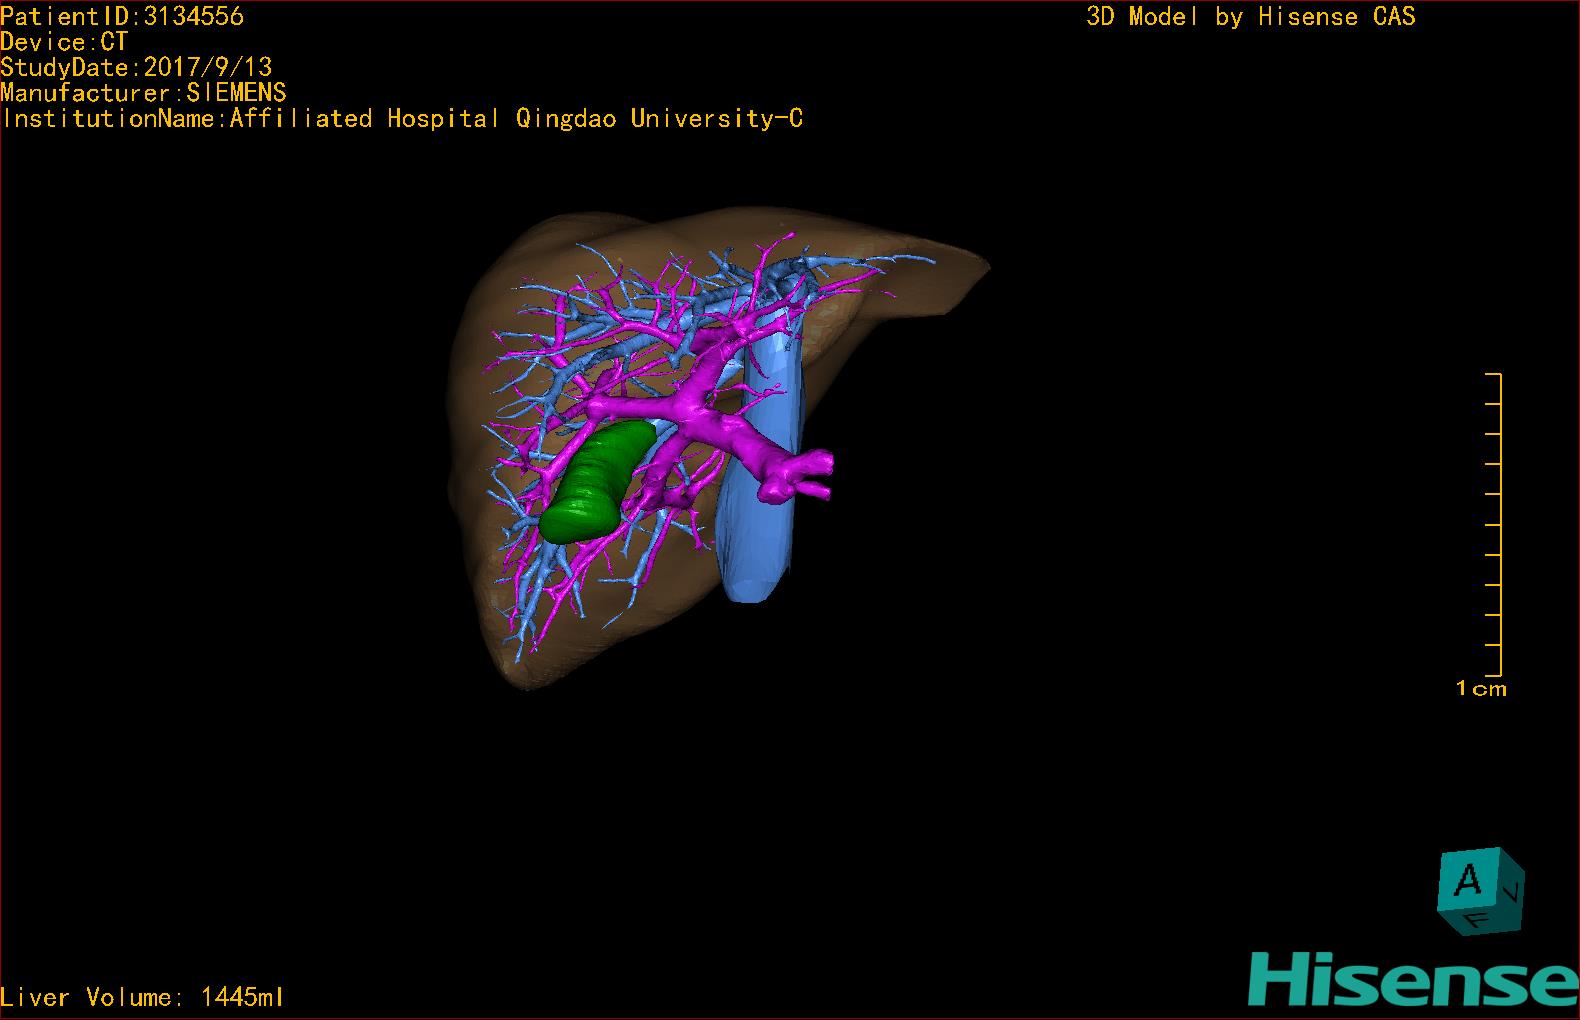Click the '3D Model by Hisense CAS' title
1580x1020 pixels.
pos(1250,17)
